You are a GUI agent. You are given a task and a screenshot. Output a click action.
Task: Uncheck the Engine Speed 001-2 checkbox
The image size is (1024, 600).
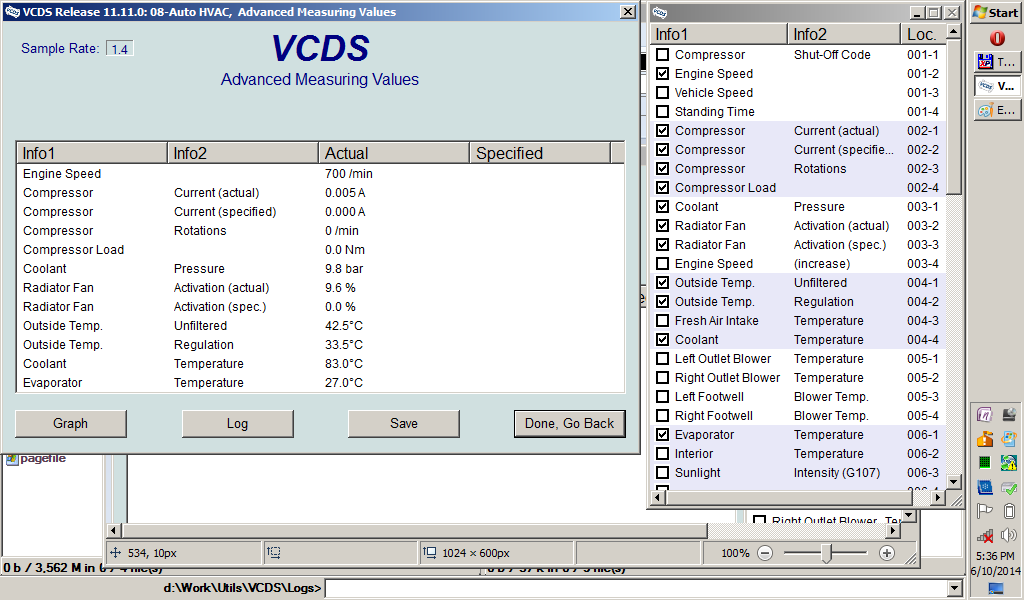pos(662,74)
